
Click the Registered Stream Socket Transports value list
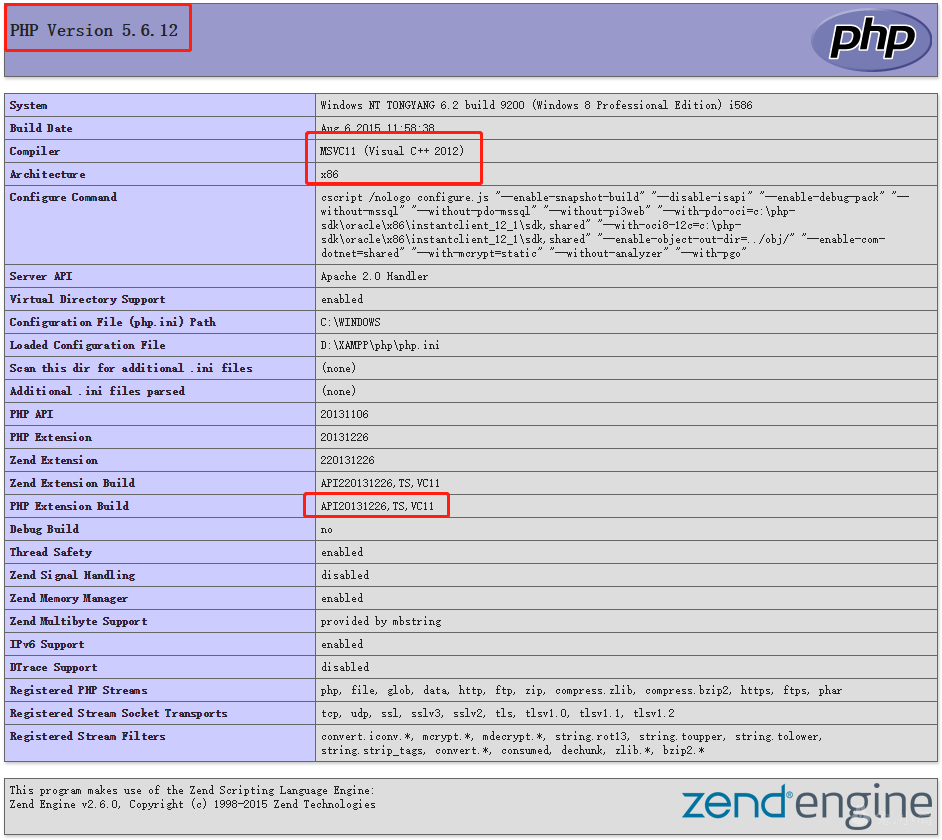[497, 713]
